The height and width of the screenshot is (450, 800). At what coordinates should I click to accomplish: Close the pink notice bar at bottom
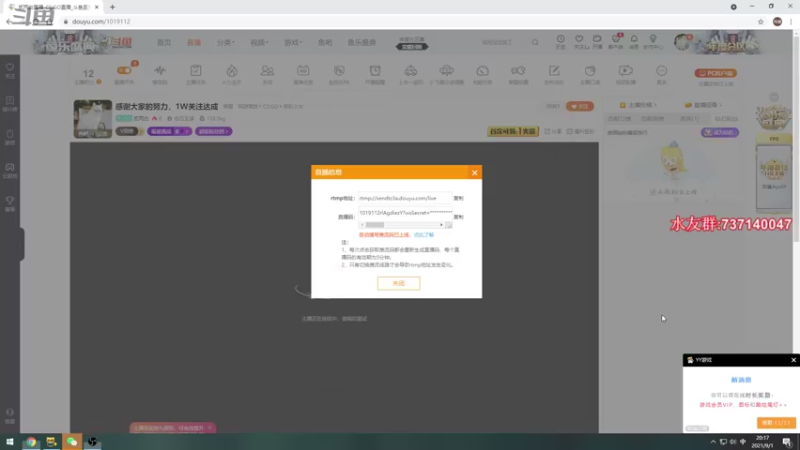click(210, 428)
